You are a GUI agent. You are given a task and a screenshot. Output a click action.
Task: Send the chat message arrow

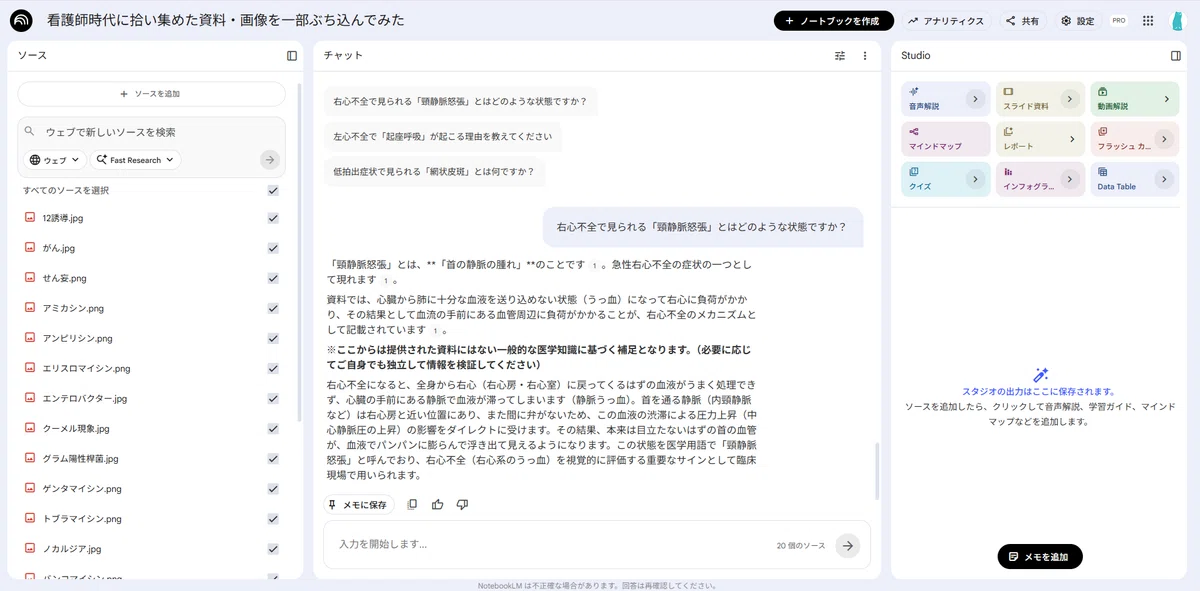click(848, 546)
